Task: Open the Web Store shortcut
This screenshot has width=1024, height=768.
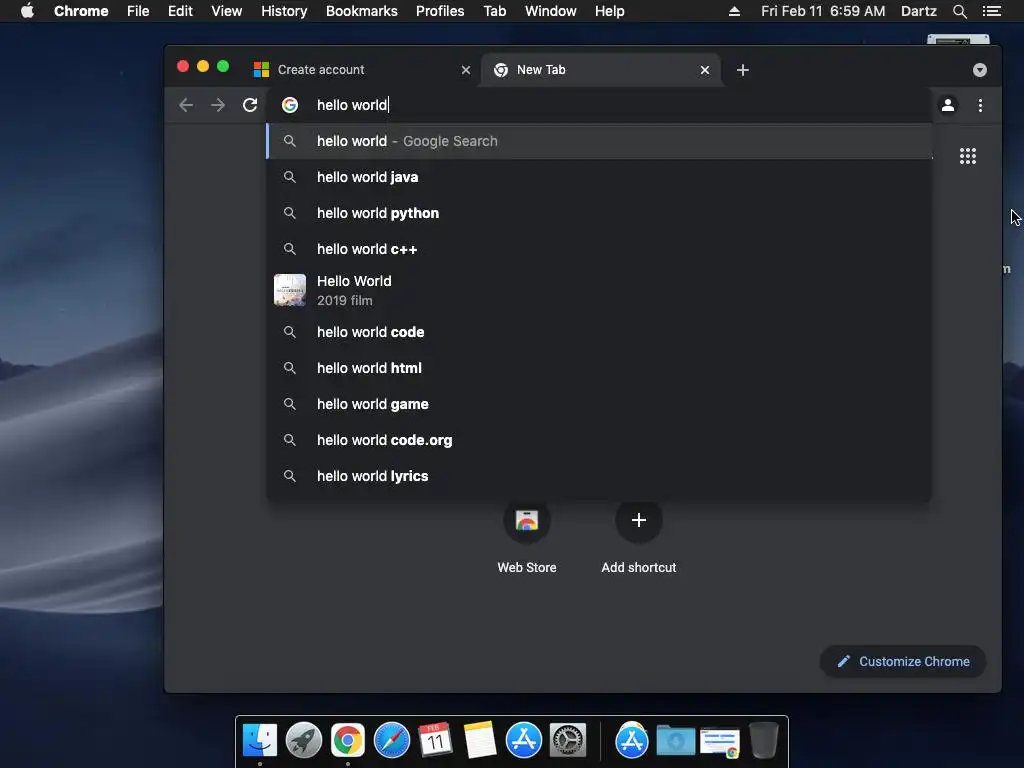Action: 526,537
